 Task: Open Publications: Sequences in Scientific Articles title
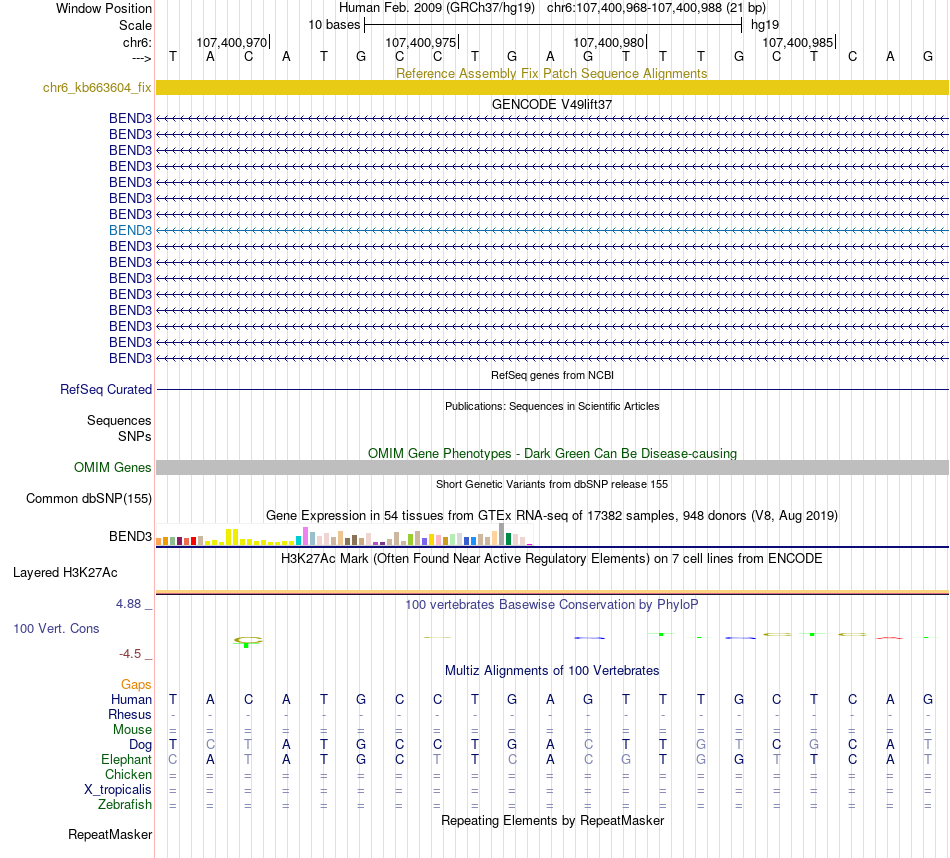(552, 406)
